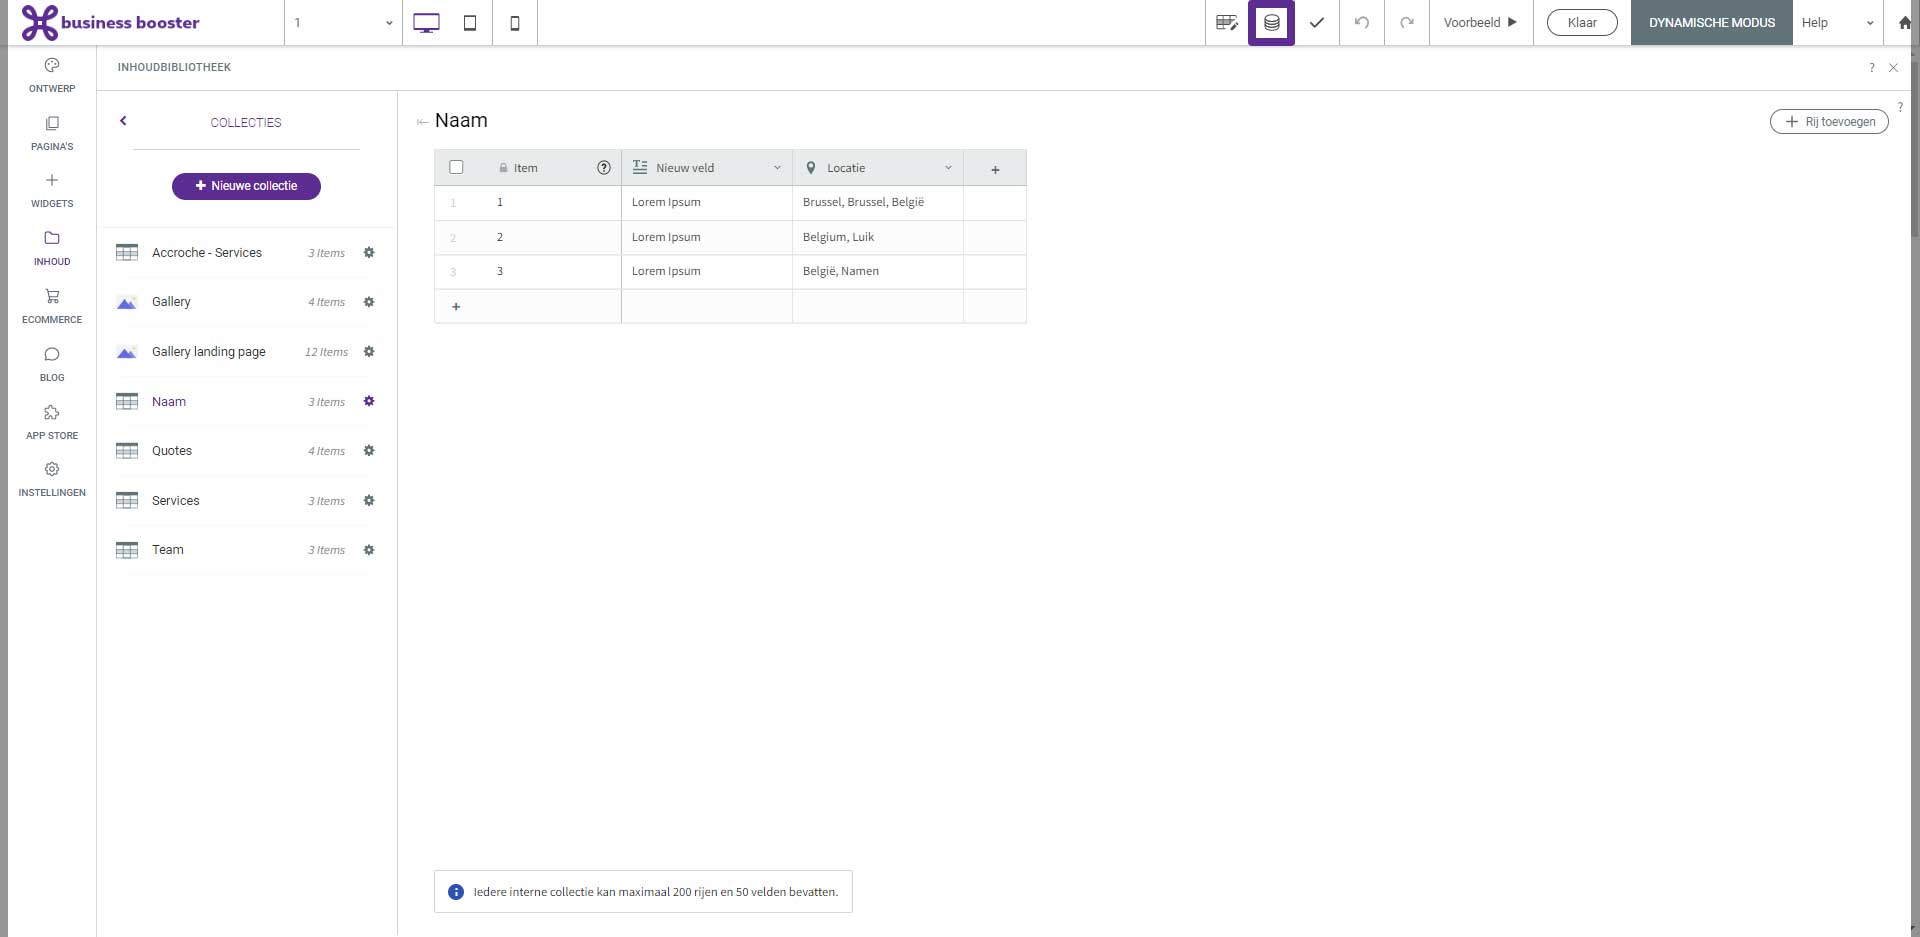Open Ecommerce in the sidebar
Image resolution: width=1920 pixels, height=937 pixels.
point(52,306)
